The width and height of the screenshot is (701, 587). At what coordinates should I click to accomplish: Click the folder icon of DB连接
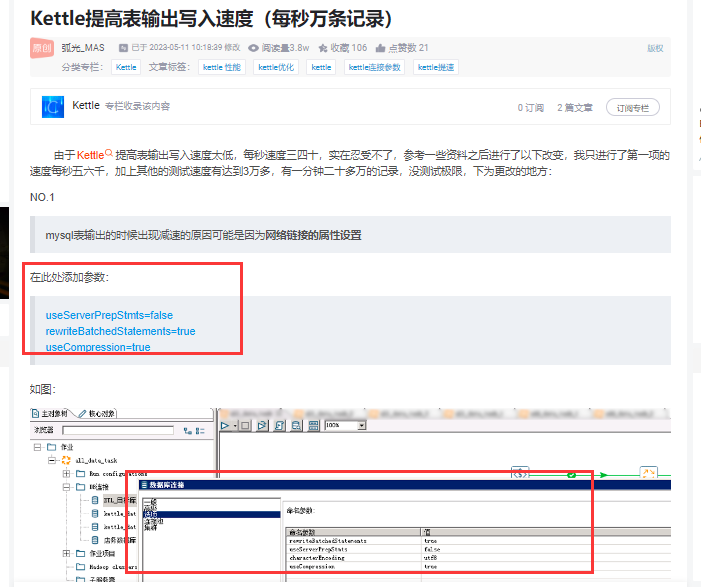[80, 487]
